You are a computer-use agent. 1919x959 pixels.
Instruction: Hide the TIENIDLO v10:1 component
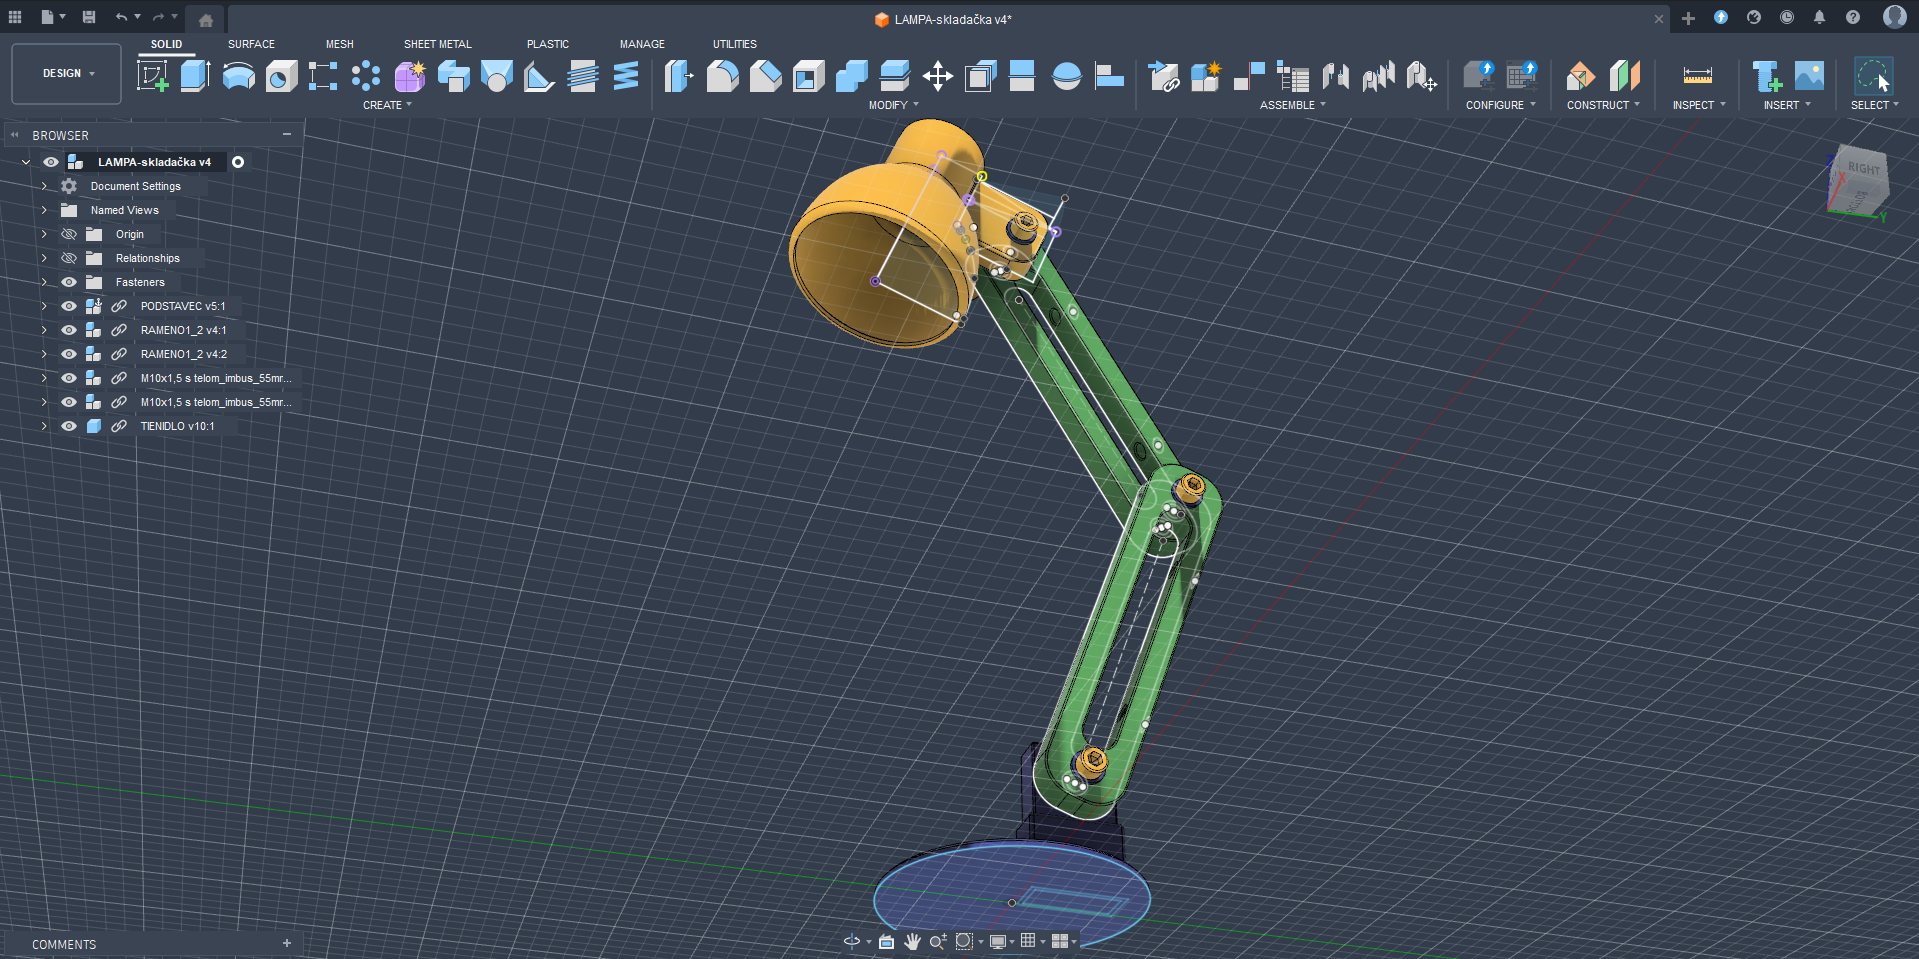click(69, 426)
